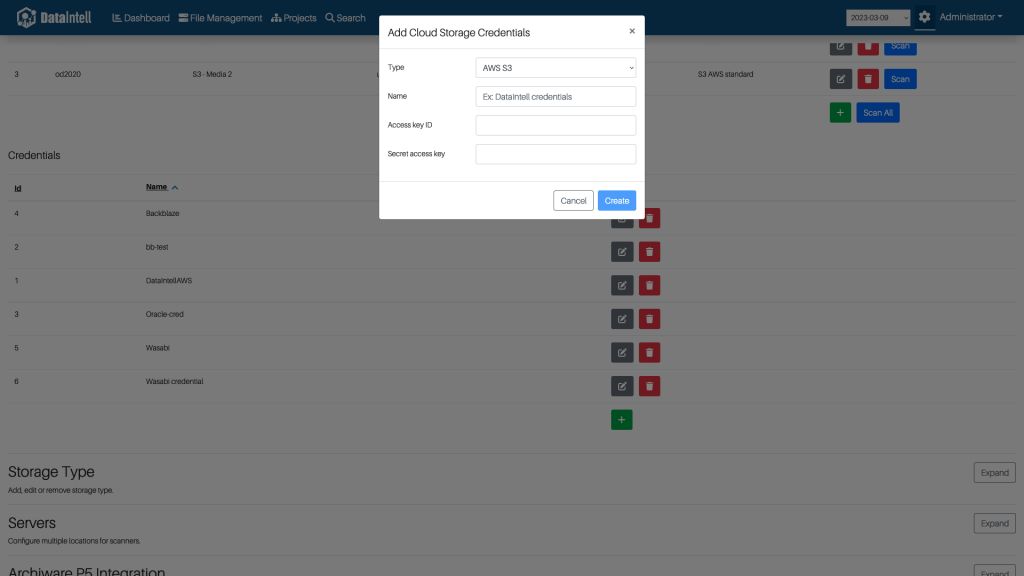Open the Administrator user menu
Image resolution: width=1024 pixels, height=576 pixels.
970,17
